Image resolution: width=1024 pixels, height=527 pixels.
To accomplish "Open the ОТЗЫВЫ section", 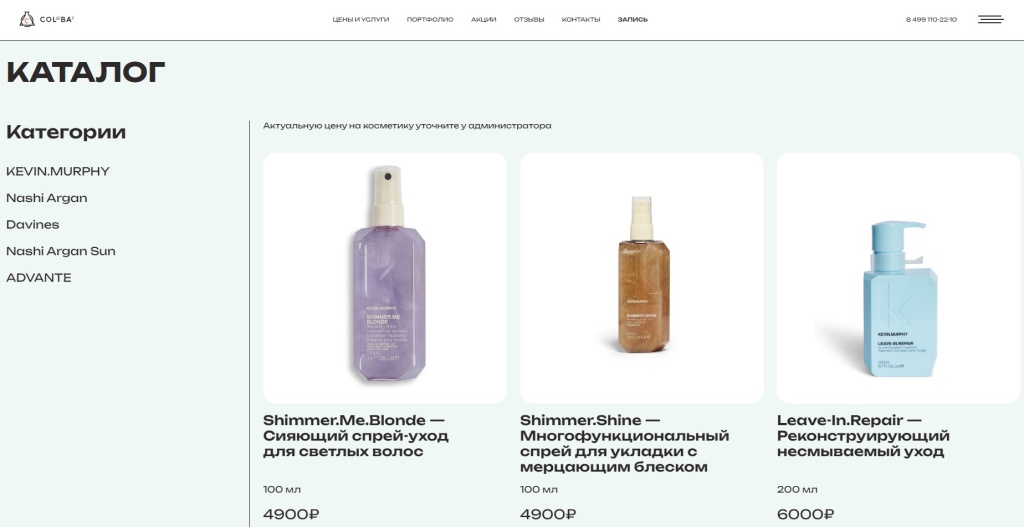I will pyautogui.click(x=529, y=20).
